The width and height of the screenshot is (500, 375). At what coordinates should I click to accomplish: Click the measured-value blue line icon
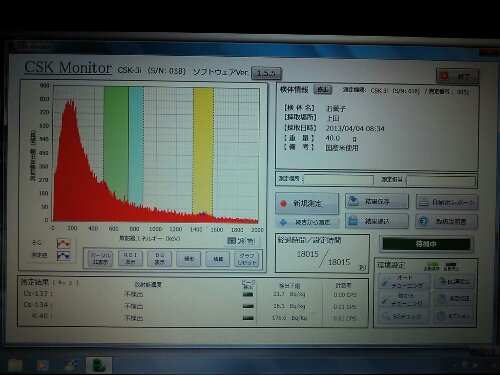[63, 256]
